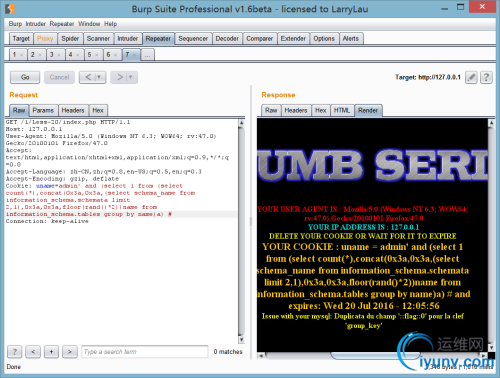The height and width of the screenshot is (378, 500).
Task: Open the Help menu
Action: pyautogui.click(x=110, y=24)
